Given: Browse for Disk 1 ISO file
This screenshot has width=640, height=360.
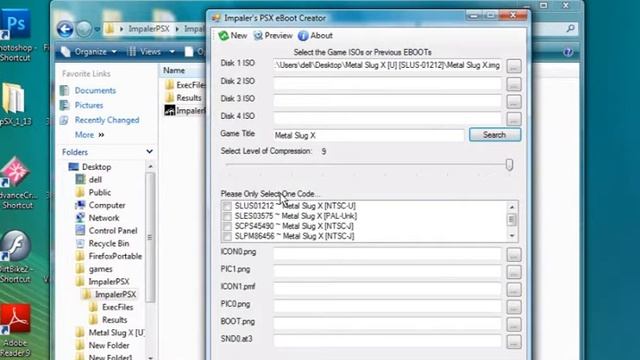Looking at the screenshot, I should point(514,65).
